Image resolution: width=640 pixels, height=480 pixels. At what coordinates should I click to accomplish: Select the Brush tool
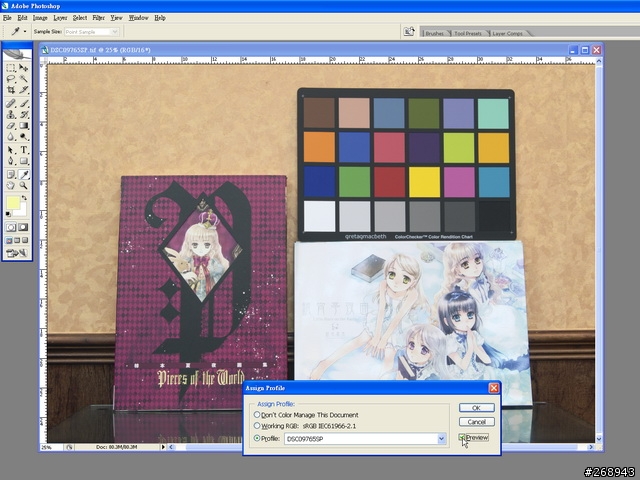coord(23,103)
